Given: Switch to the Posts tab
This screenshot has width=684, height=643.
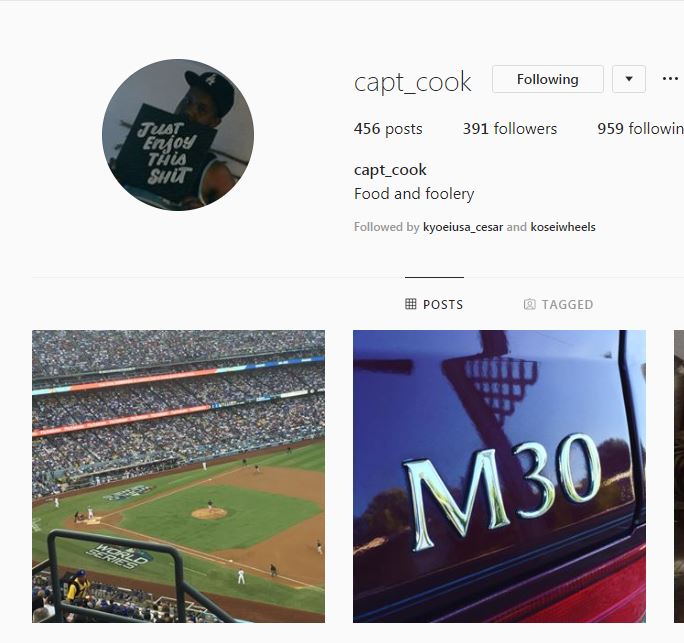Looking at the screenshot, I should [434, 304].
